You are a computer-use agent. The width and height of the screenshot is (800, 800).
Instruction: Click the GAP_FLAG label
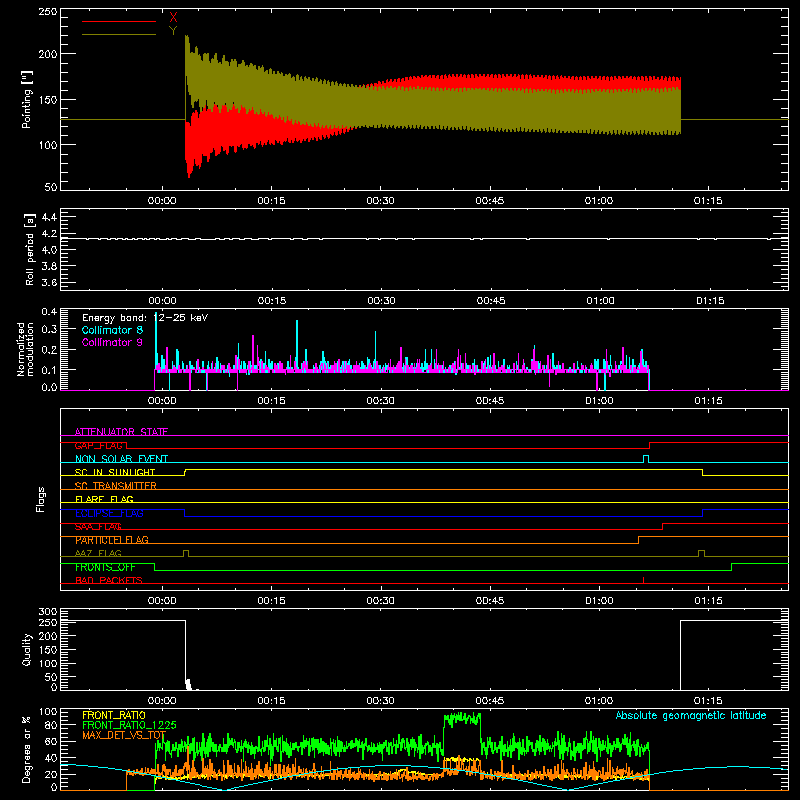tap(98, 445)
